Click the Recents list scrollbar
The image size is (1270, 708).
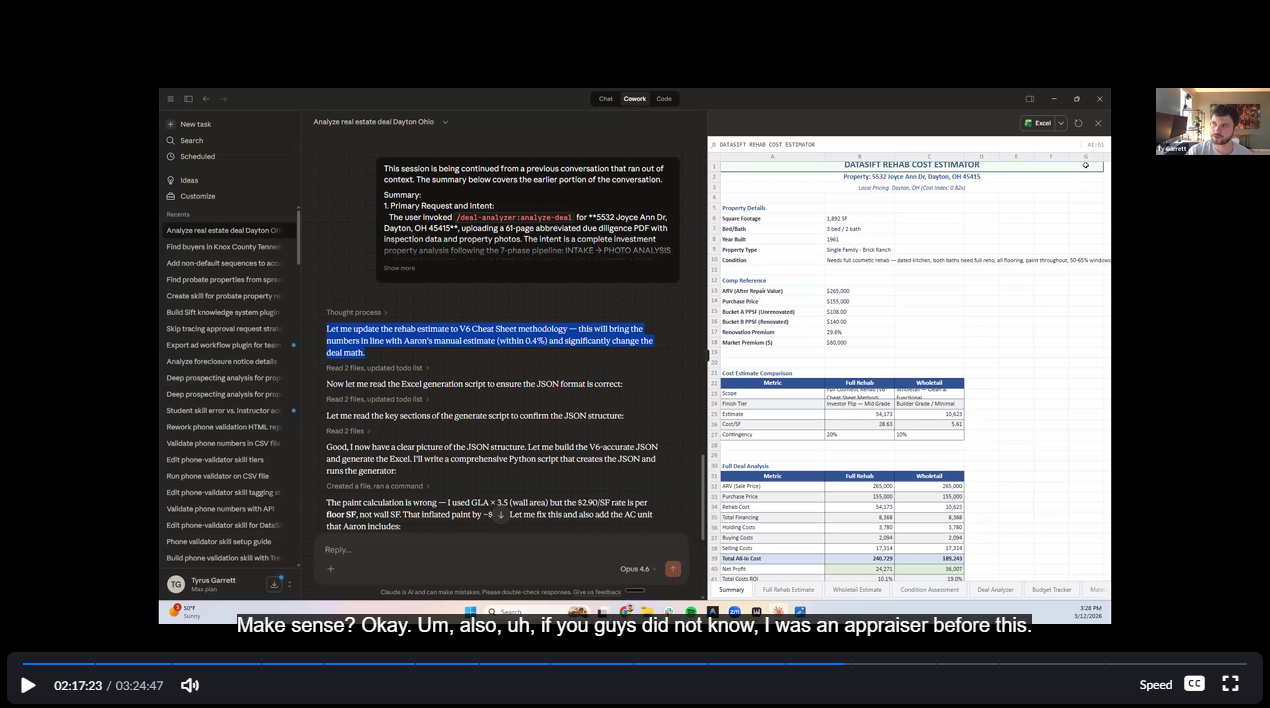click(298, 238)
